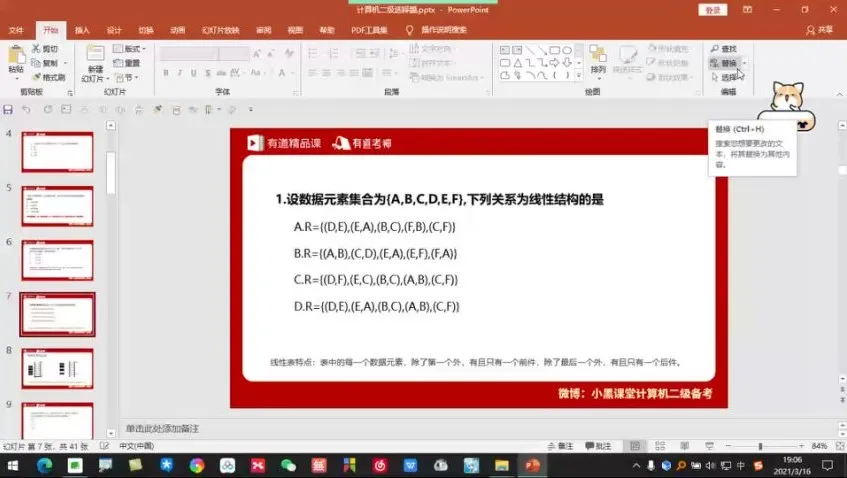Click the Find (查找) magnifier icon
The image size is (847, 478).
tap(714, 49)
